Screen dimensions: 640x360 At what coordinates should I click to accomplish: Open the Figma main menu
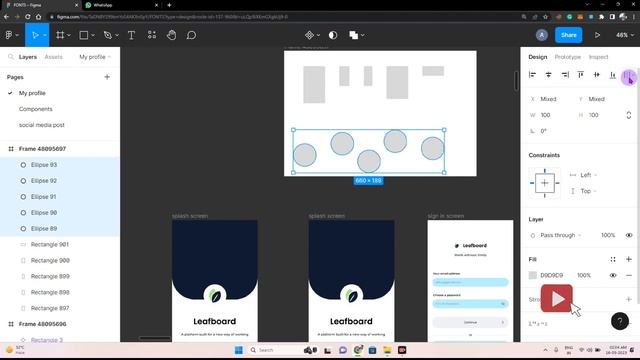click(x=9, y=35)
